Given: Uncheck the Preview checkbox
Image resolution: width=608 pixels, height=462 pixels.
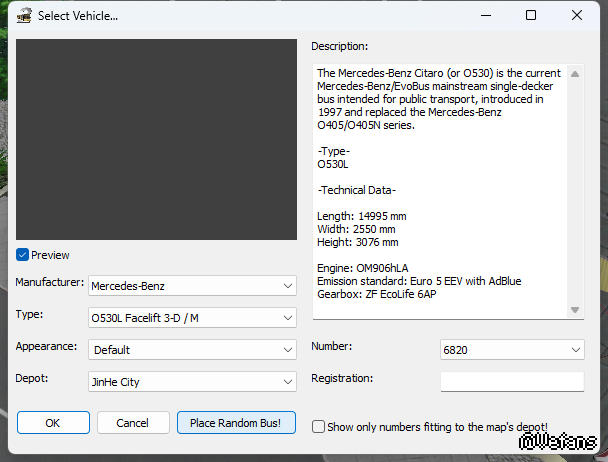Looking at the screenshot, I should click(23, 255).
